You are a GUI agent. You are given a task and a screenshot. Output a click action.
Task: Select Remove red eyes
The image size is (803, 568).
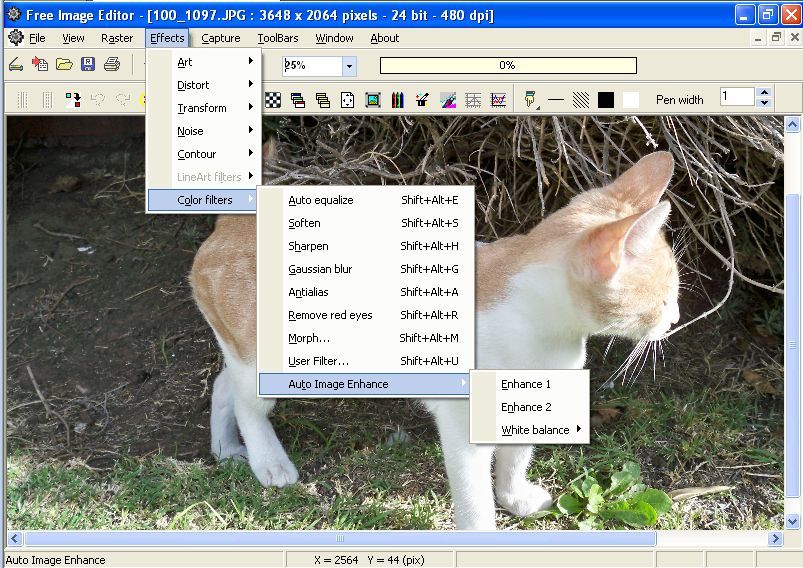pyautogui.click(x=367, y=315)
